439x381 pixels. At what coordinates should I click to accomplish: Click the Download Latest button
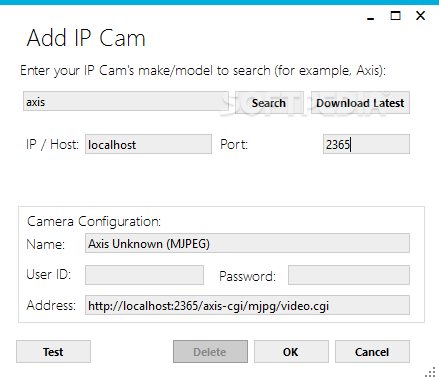tap(360, 103)
